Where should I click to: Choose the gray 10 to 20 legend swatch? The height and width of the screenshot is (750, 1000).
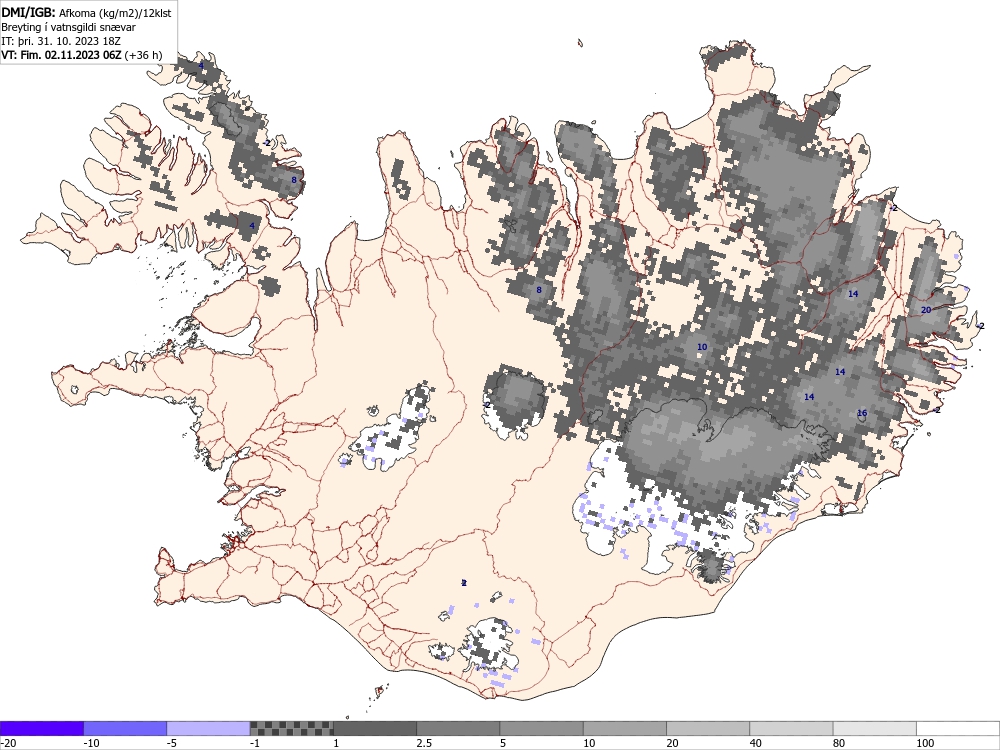[x=624, y=728]
